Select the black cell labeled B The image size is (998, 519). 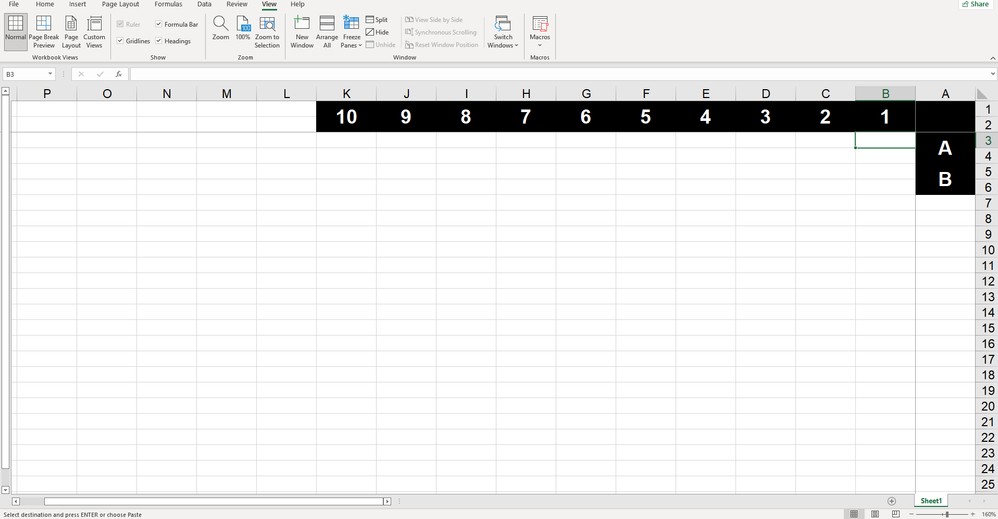[x=945, y=179]
